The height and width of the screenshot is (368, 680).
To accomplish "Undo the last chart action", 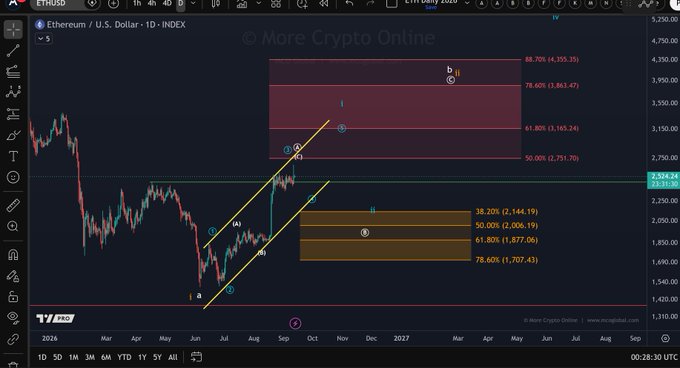I will 350,3.
